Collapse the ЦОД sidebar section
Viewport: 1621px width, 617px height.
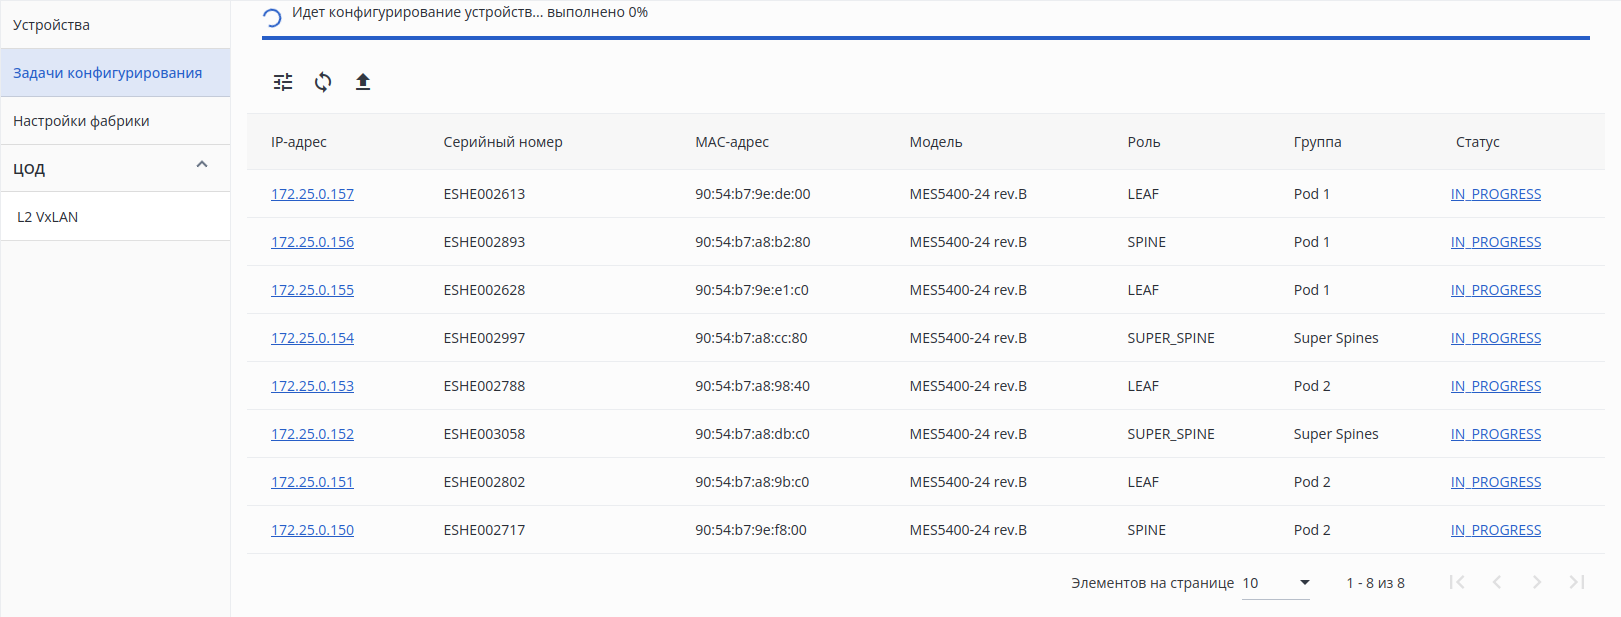(202, 165)
